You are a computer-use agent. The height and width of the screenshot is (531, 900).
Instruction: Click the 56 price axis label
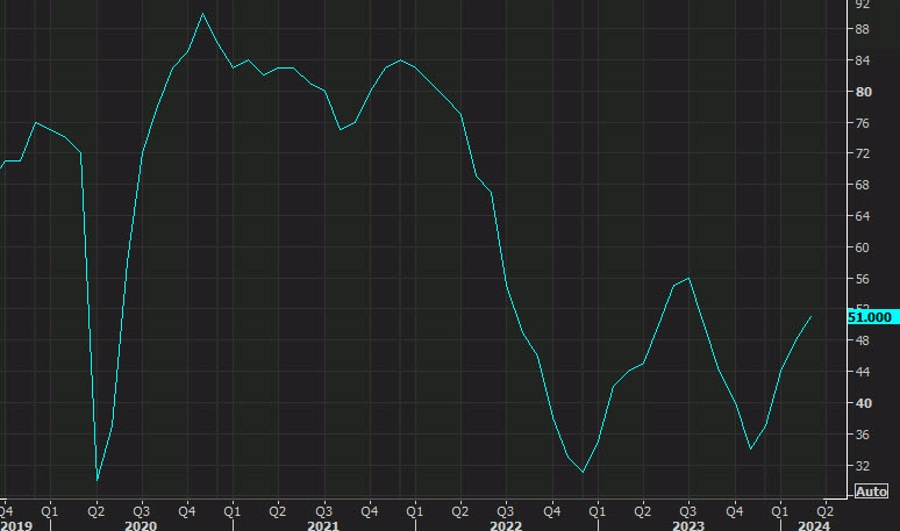click(x=862, y=279)
